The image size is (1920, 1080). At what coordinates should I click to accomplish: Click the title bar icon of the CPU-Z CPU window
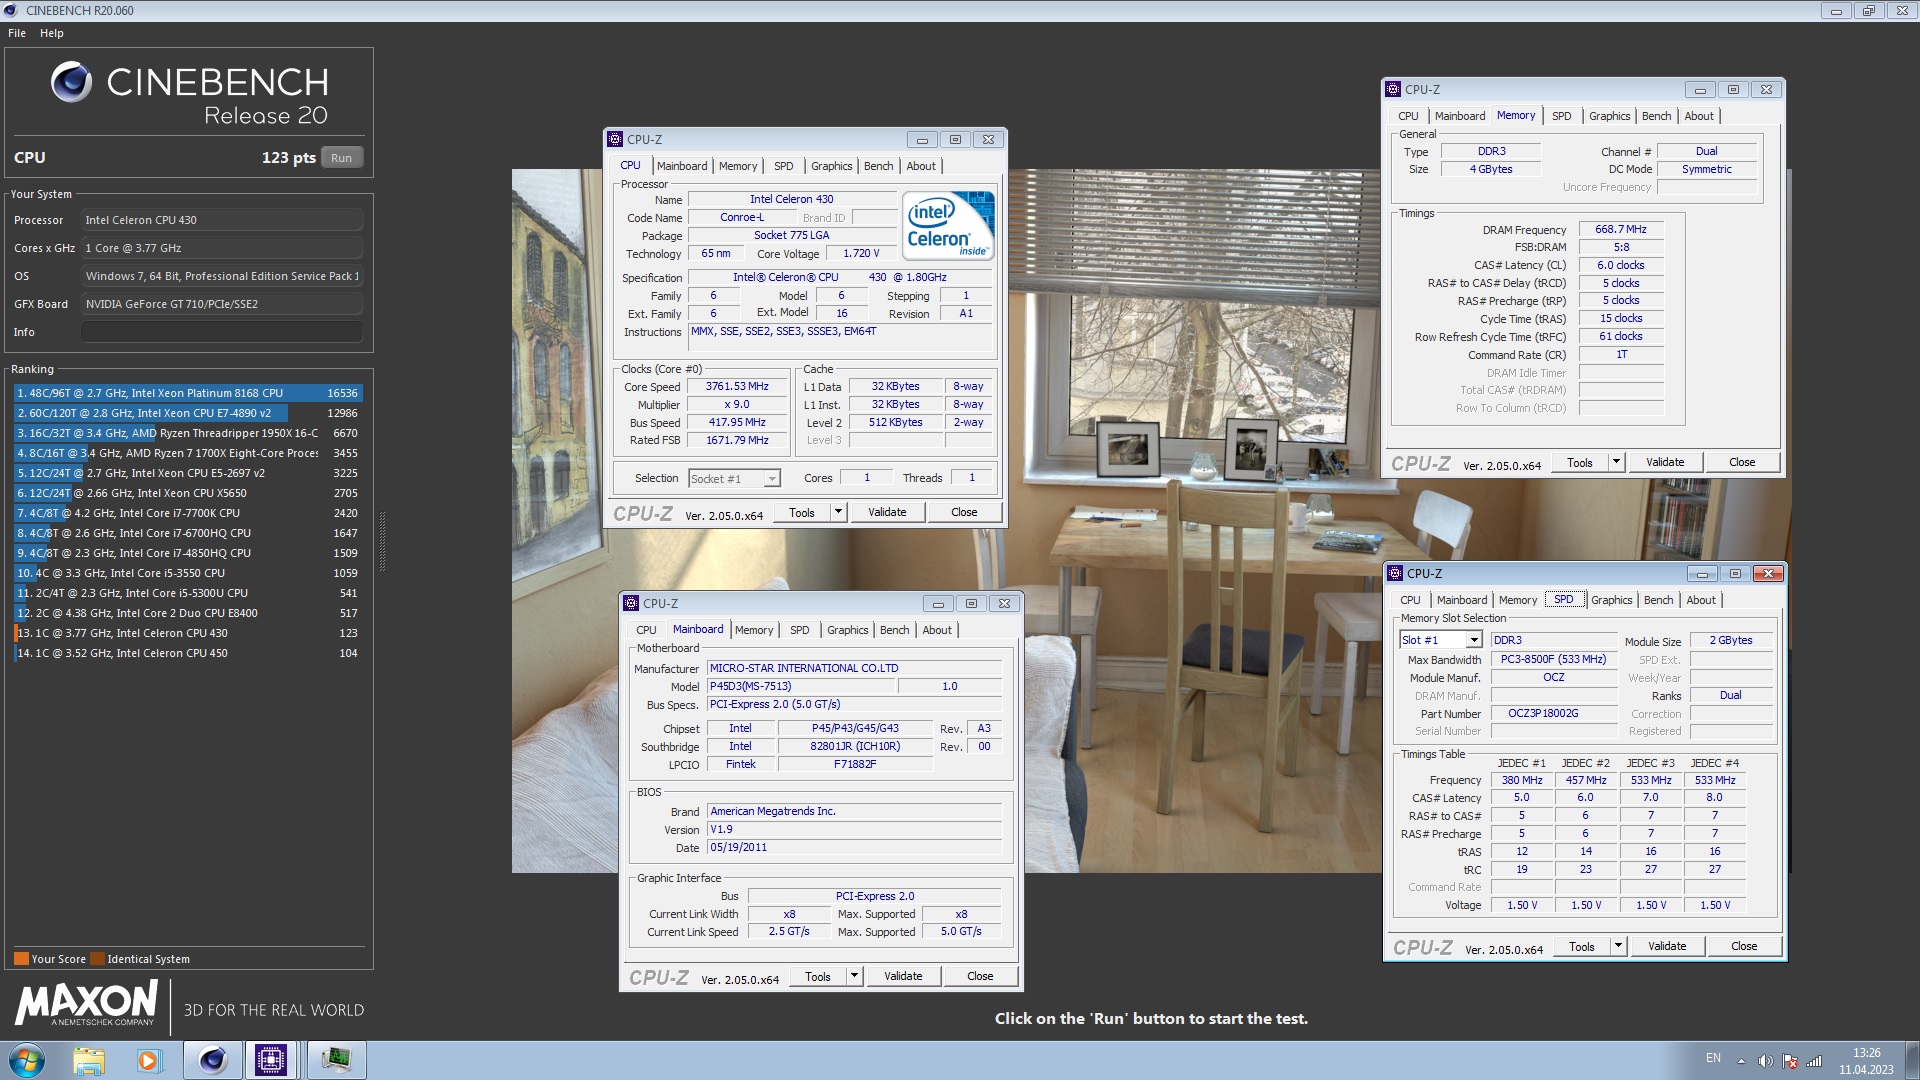pyautogui.click(x=615, y=139)
